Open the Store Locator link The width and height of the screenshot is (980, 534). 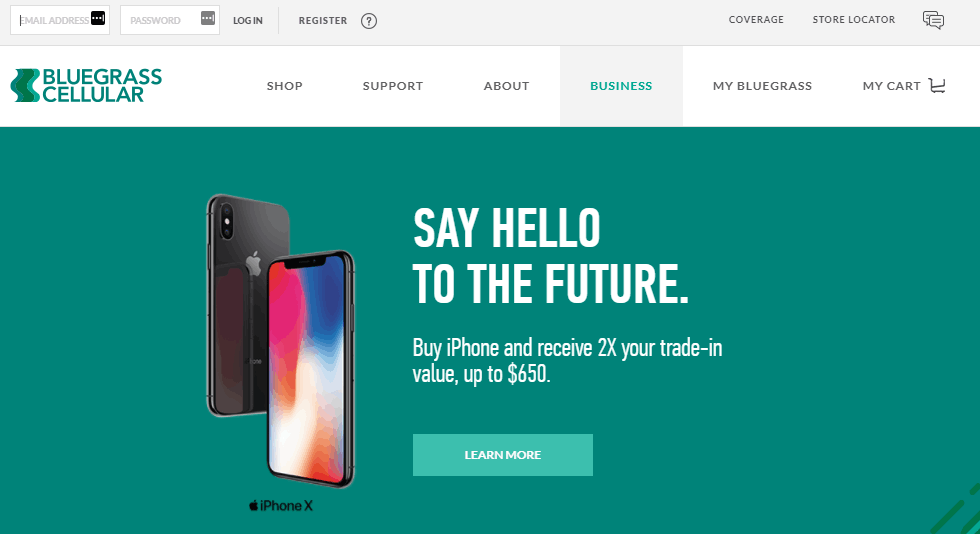coord(854,20)
